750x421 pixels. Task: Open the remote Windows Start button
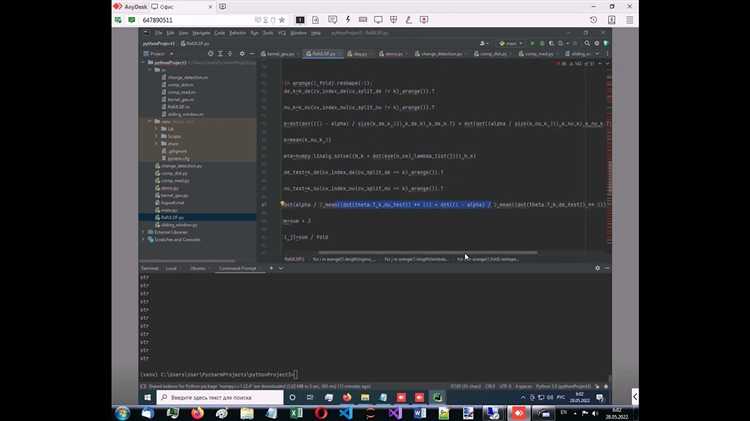147,398
